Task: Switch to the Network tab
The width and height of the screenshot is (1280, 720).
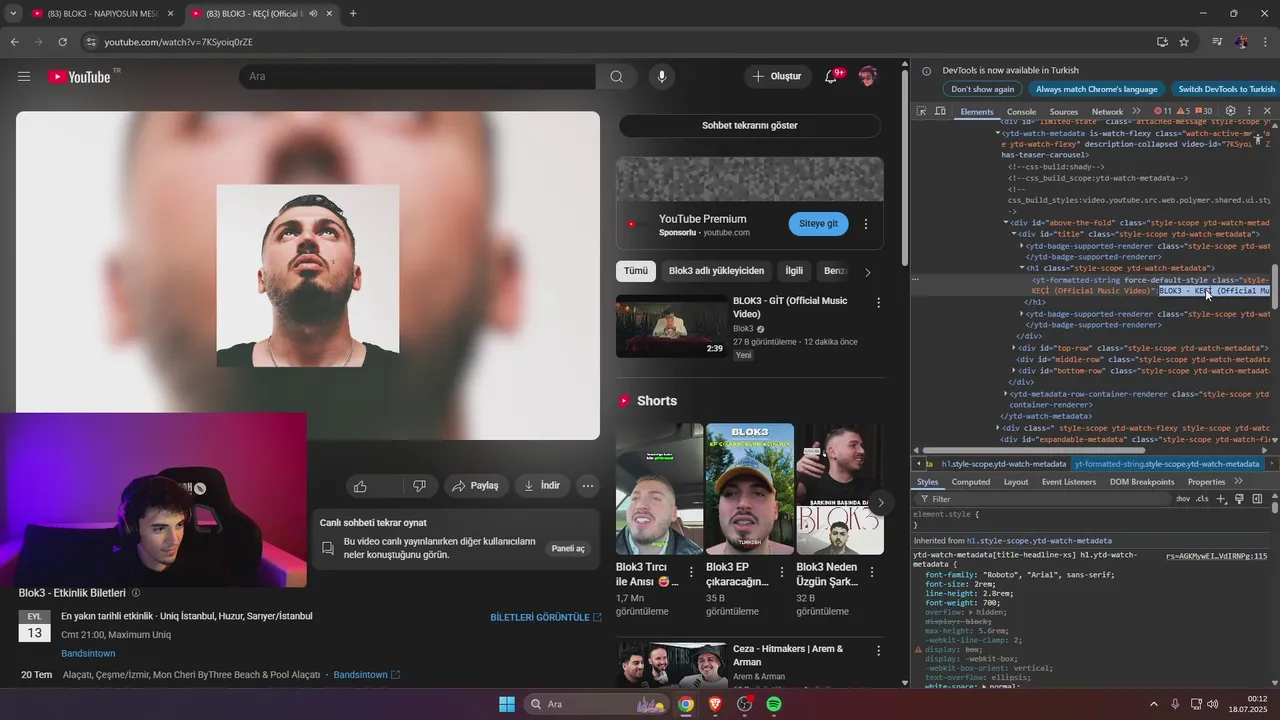Action: [1107, 112]
